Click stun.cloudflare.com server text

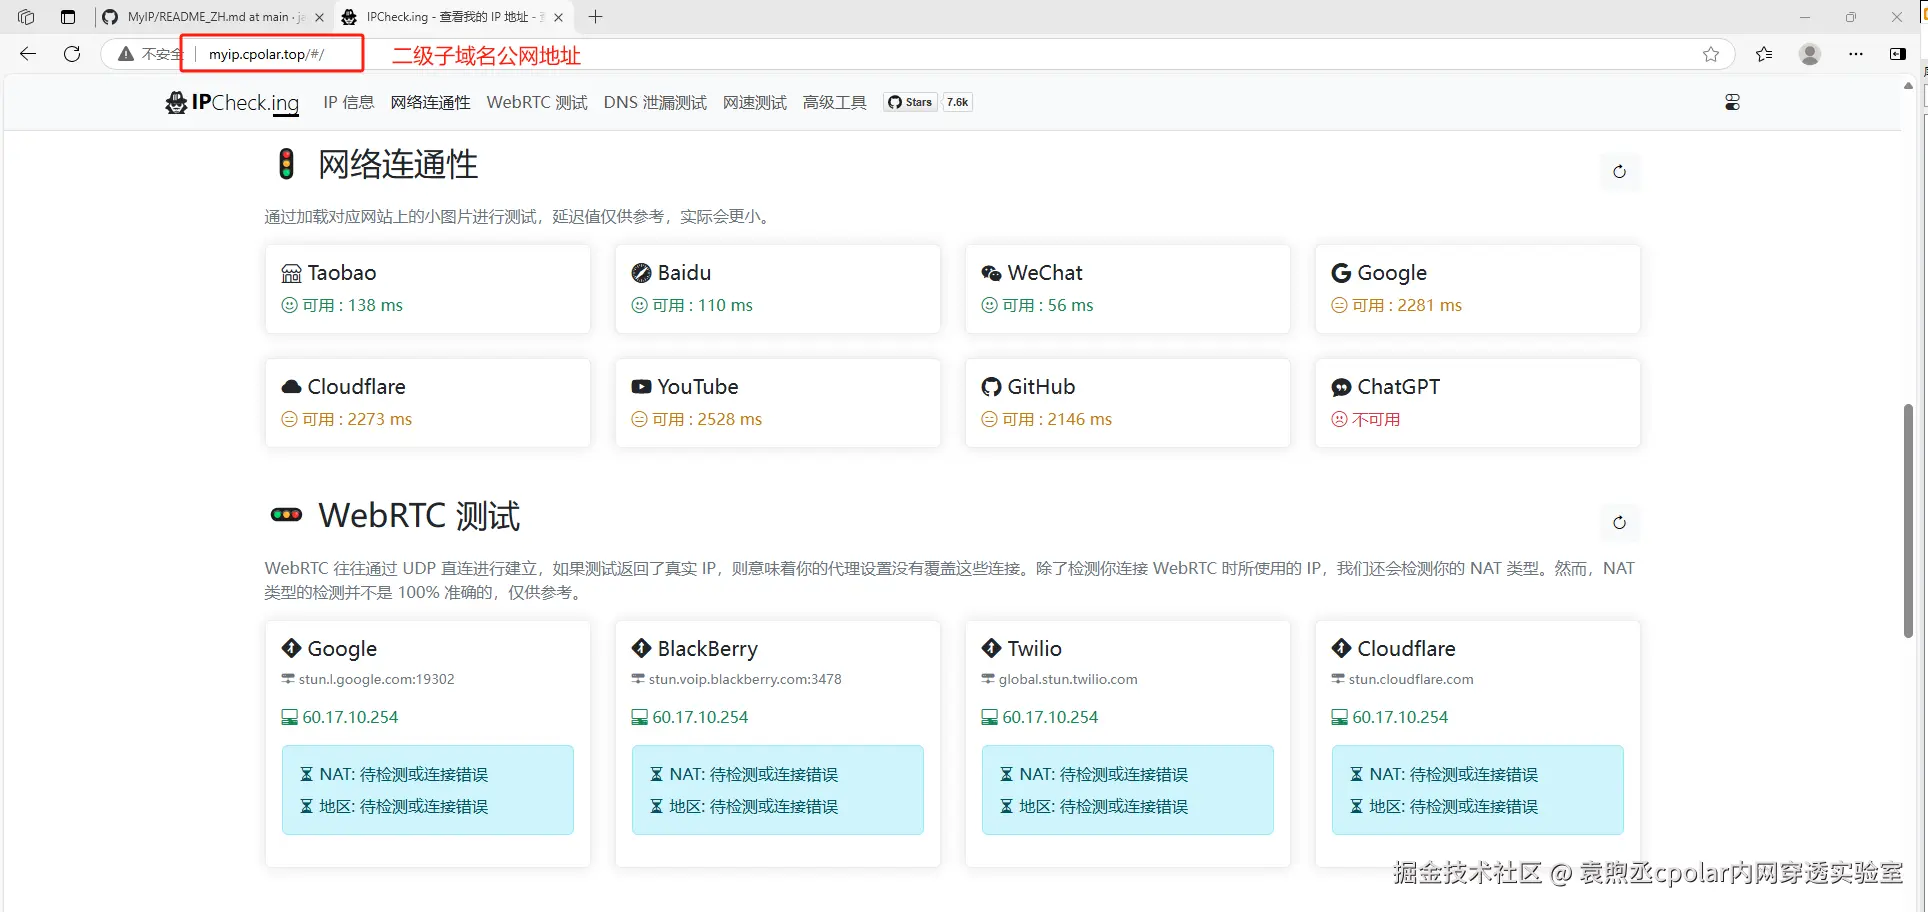1411,679
